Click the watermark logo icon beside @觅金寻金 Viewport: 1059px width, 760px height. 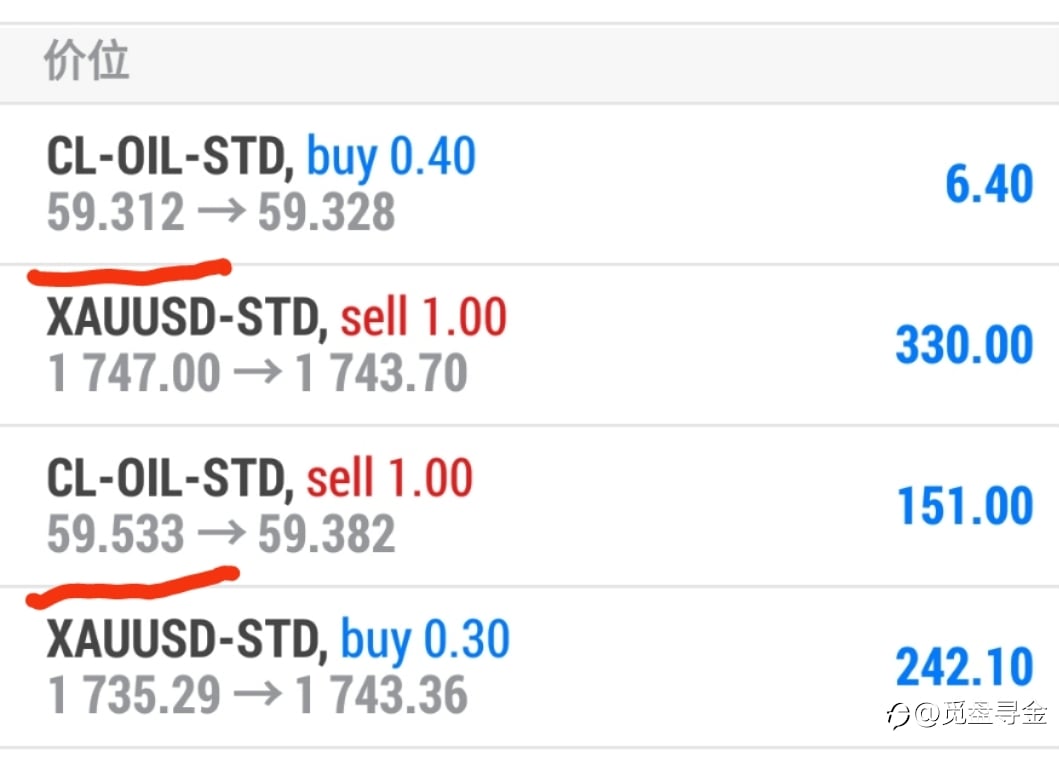[899, 715]
